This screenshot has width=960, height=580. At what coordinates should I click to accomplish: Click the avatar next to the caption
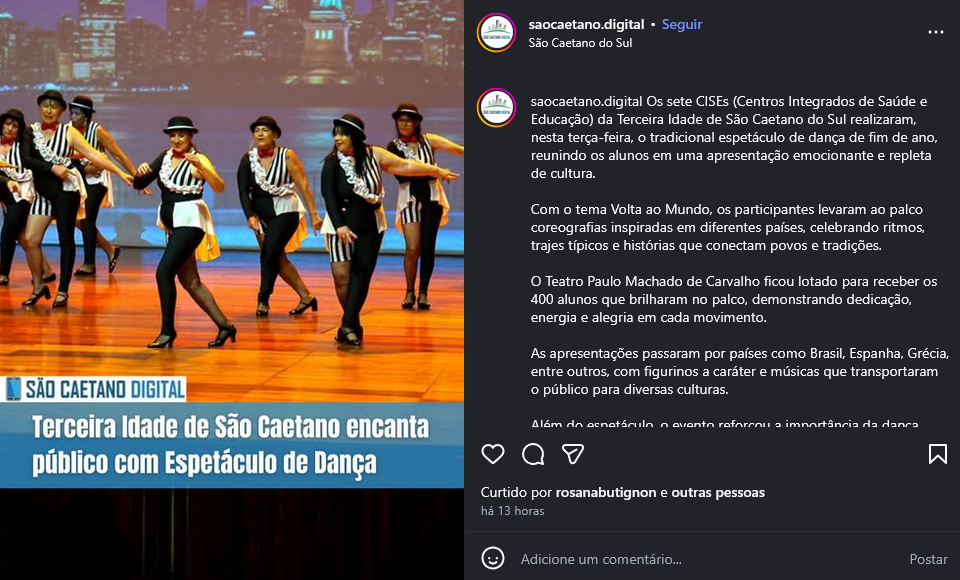click(x=497, y=108)
